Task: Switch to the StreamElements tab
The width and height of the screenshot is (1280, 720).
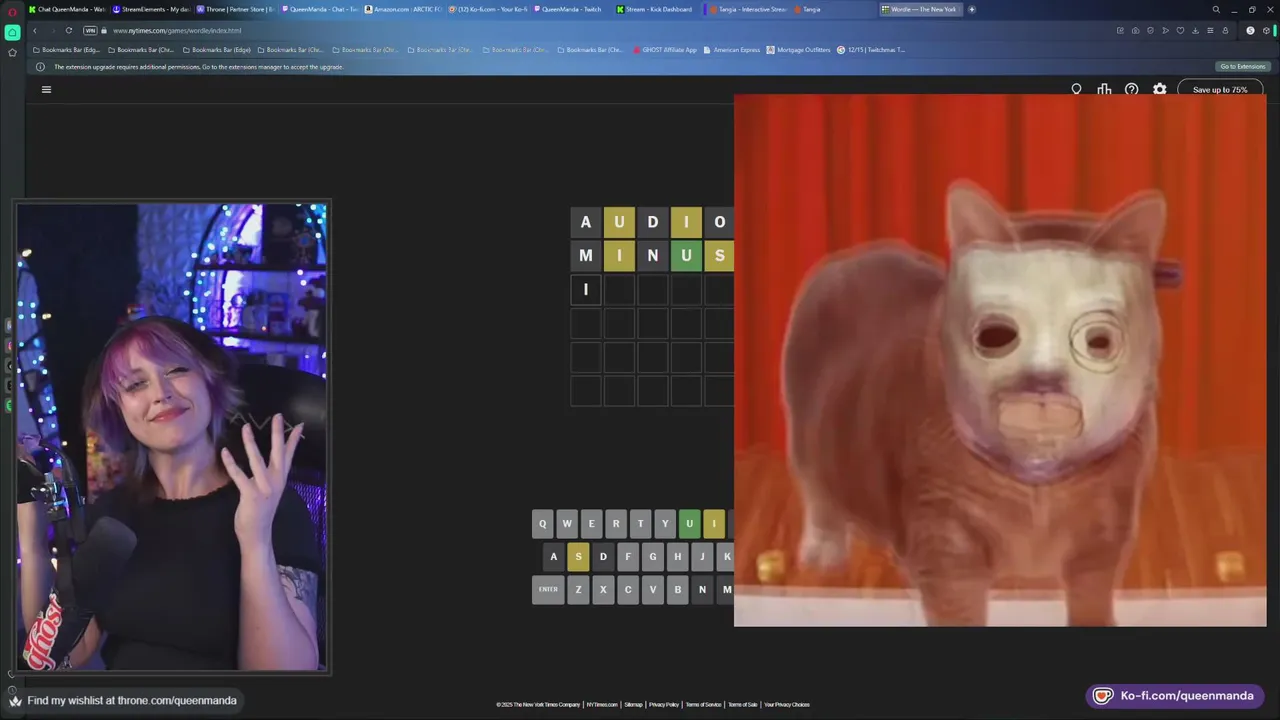Action: (x=151, y=9)
